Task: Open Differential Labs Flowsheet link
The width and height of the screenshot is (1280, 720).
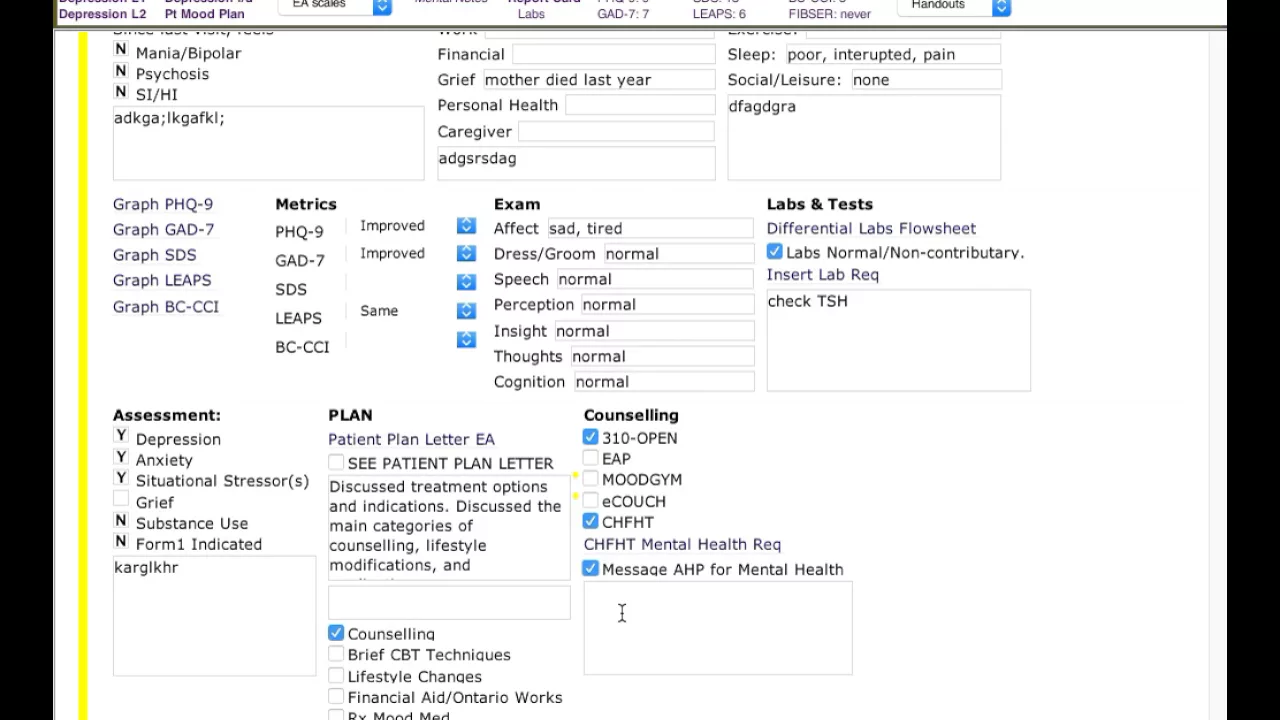Action: [x=871, y=228]
